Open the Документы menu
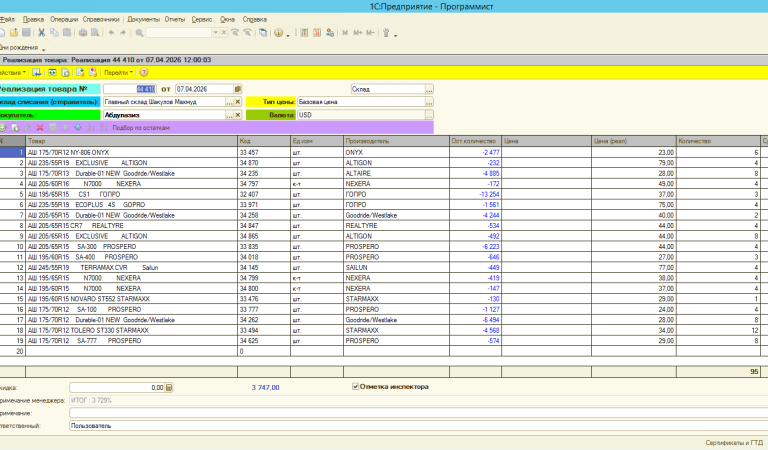This screenshot has width=768, height=450. (144, 19)
